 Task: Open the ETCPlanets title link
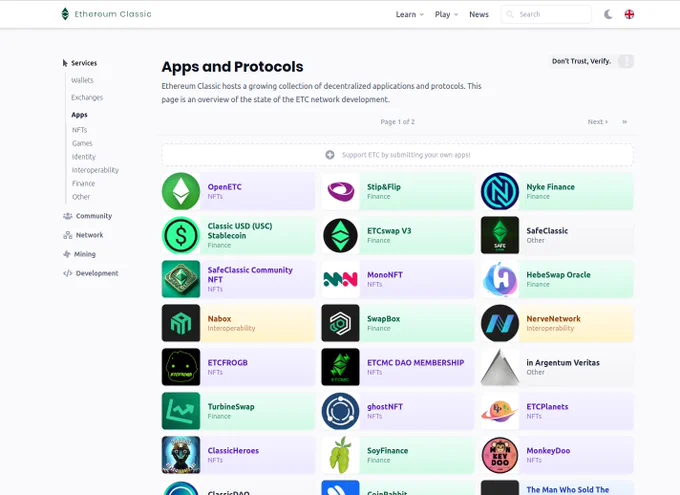(547, 406)
